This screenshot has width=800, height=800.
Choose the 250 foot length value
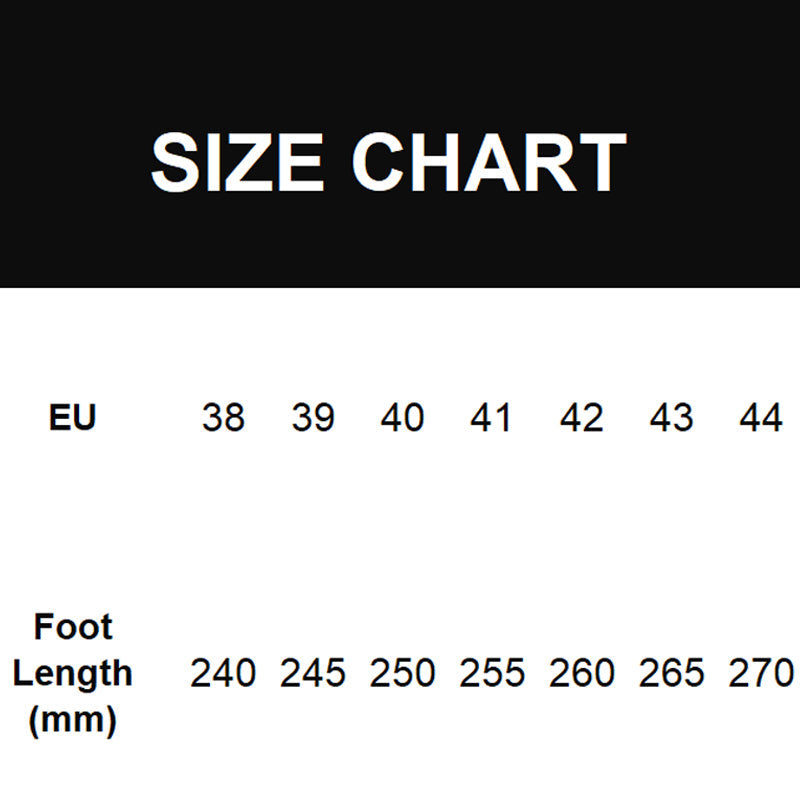tap(402, 673)
